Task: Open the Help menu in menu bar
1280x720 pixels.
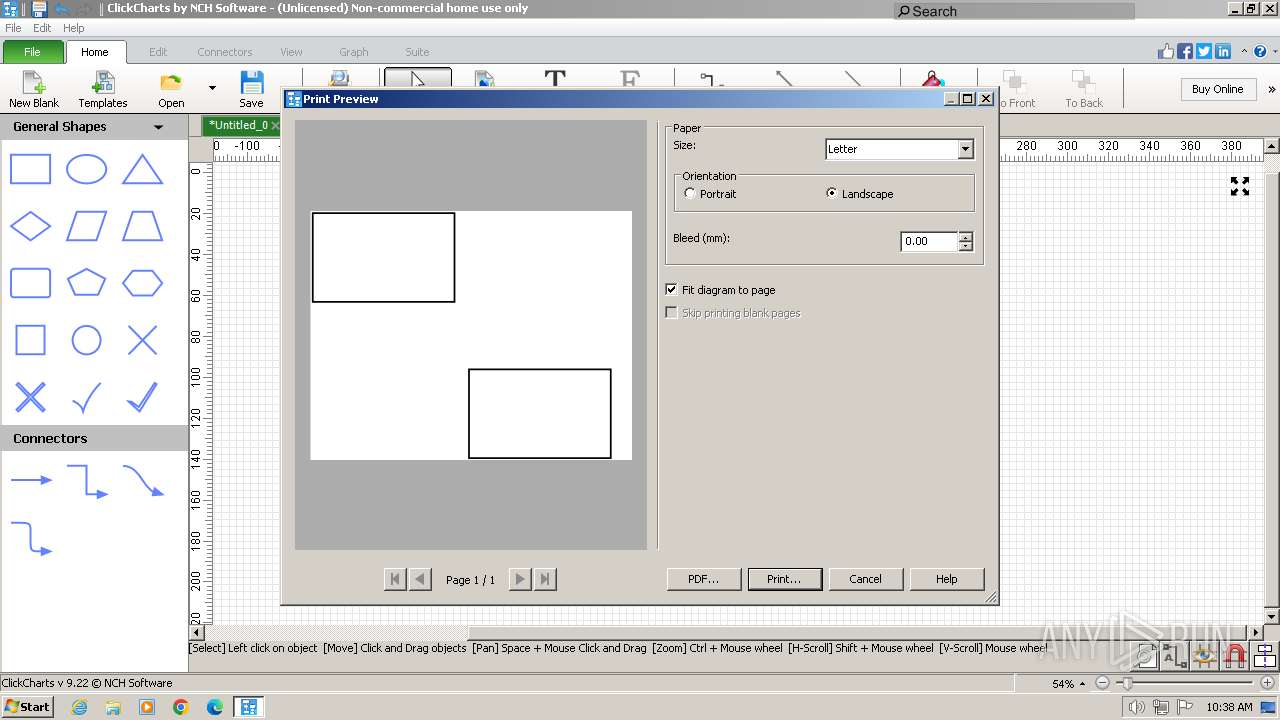Action: pos(74,28)
